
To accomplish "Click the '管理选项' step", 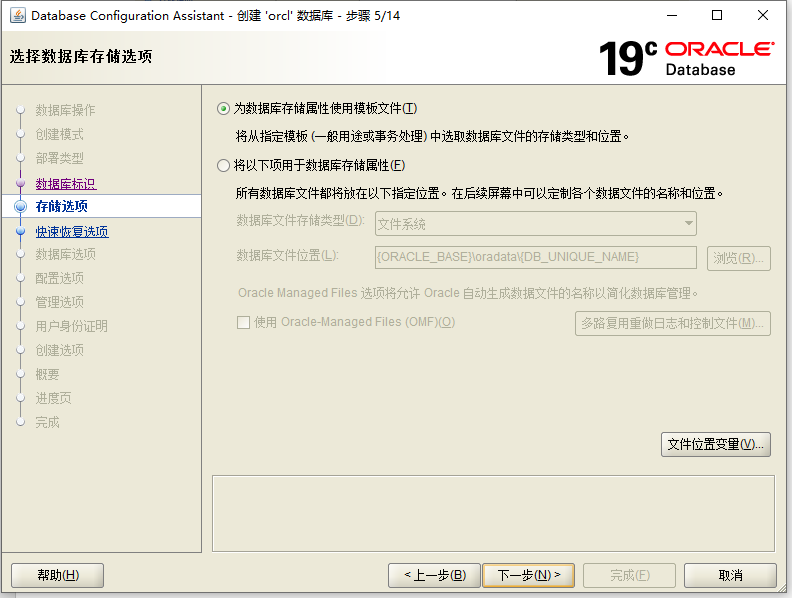I will click(60, 302).
